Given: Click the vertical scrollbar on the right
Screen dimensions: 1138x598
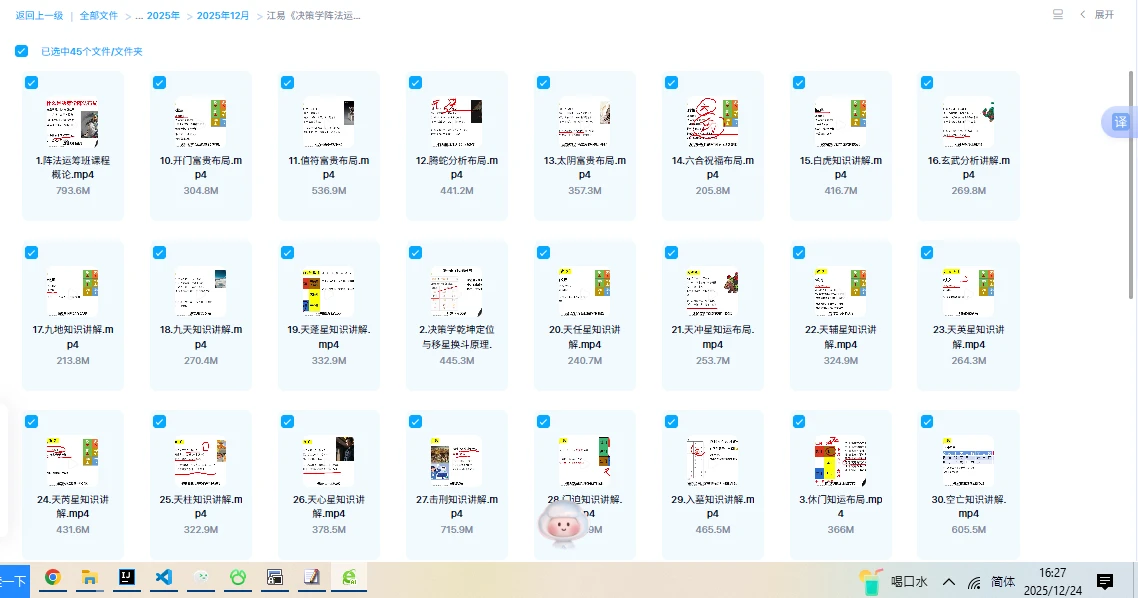Looking at the screenshot, I should 1132,200.
